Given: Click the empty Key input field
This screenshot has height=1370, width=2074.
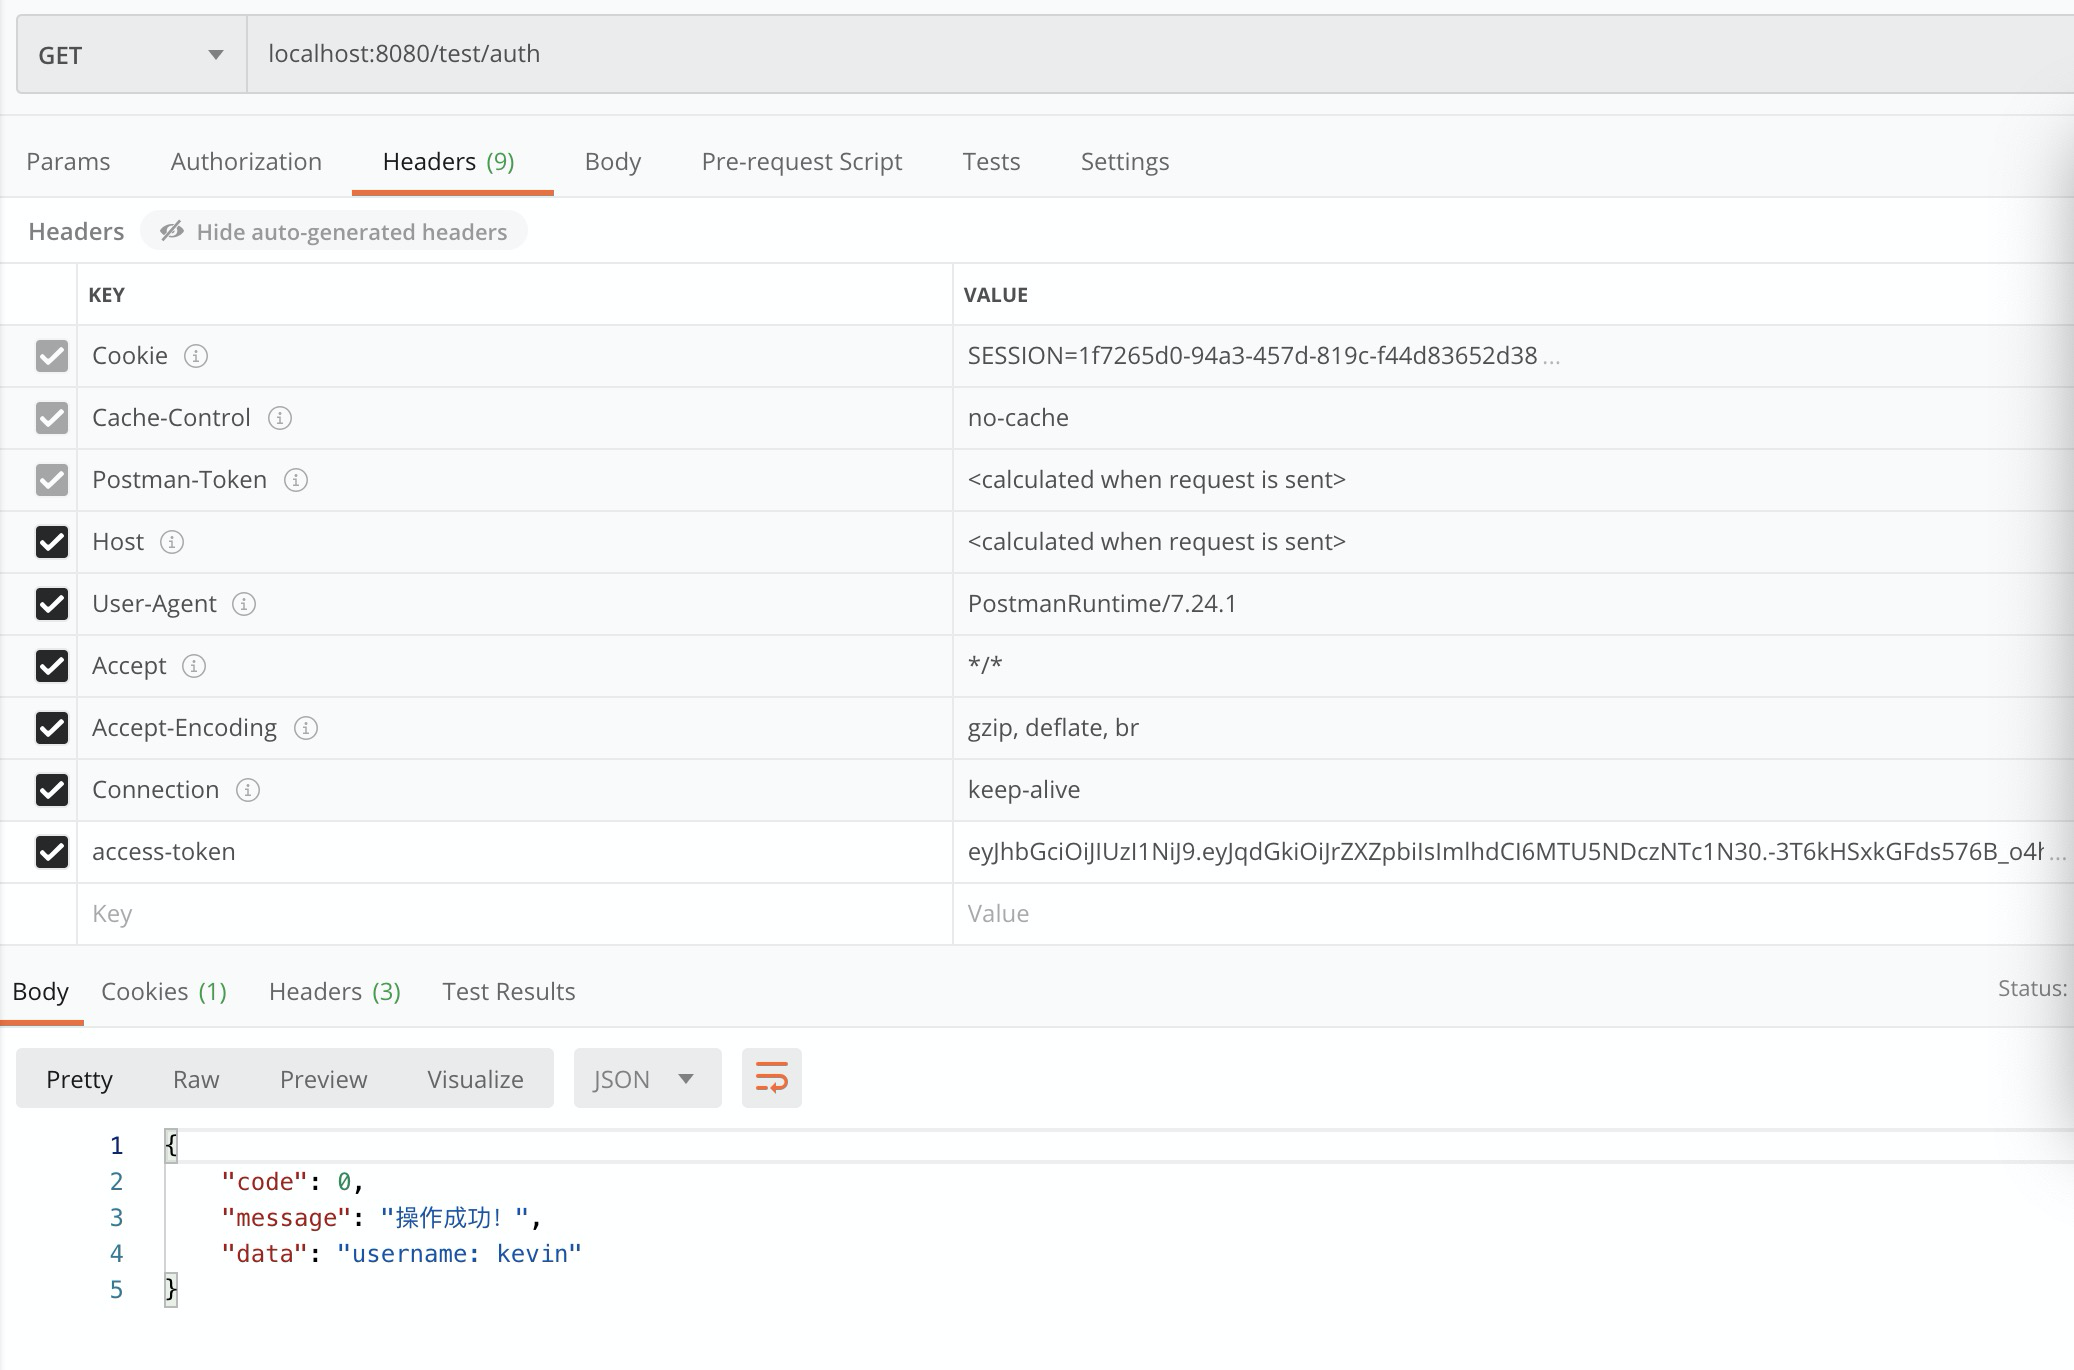Looking at the screenshot, I should pos(500,914).
